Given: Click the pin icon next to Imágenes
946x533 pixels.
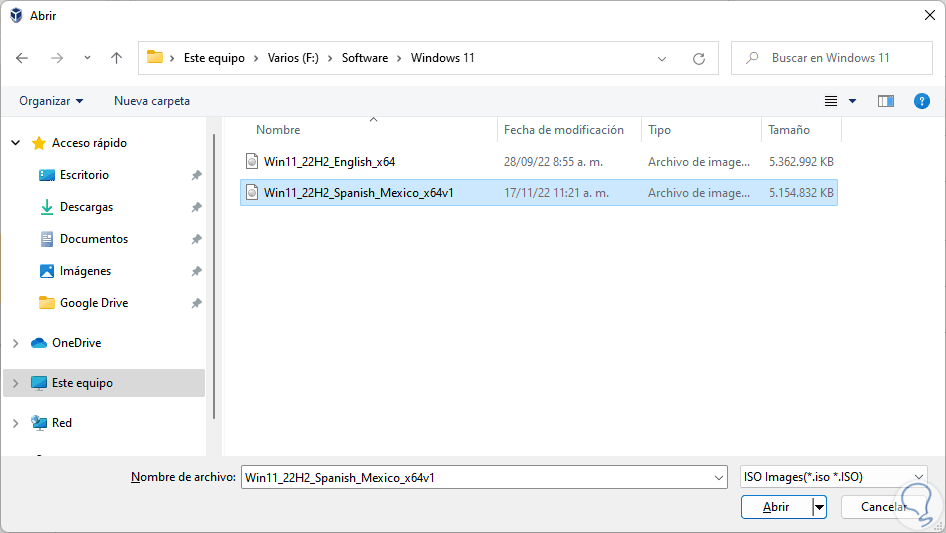Looking at the screenshot, I should pyautogui.click(x=196, y=271).
